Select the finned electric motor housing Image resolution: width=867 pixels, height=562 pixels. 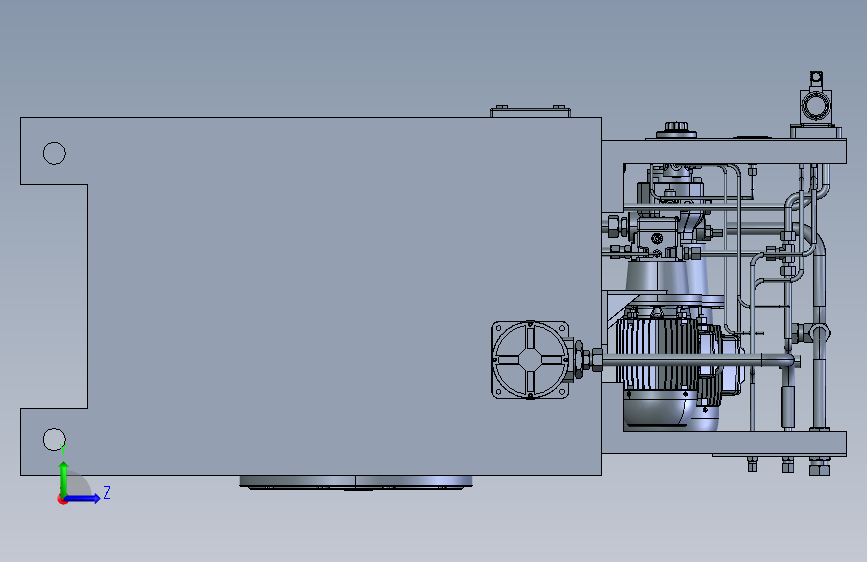tap(658, 353)
